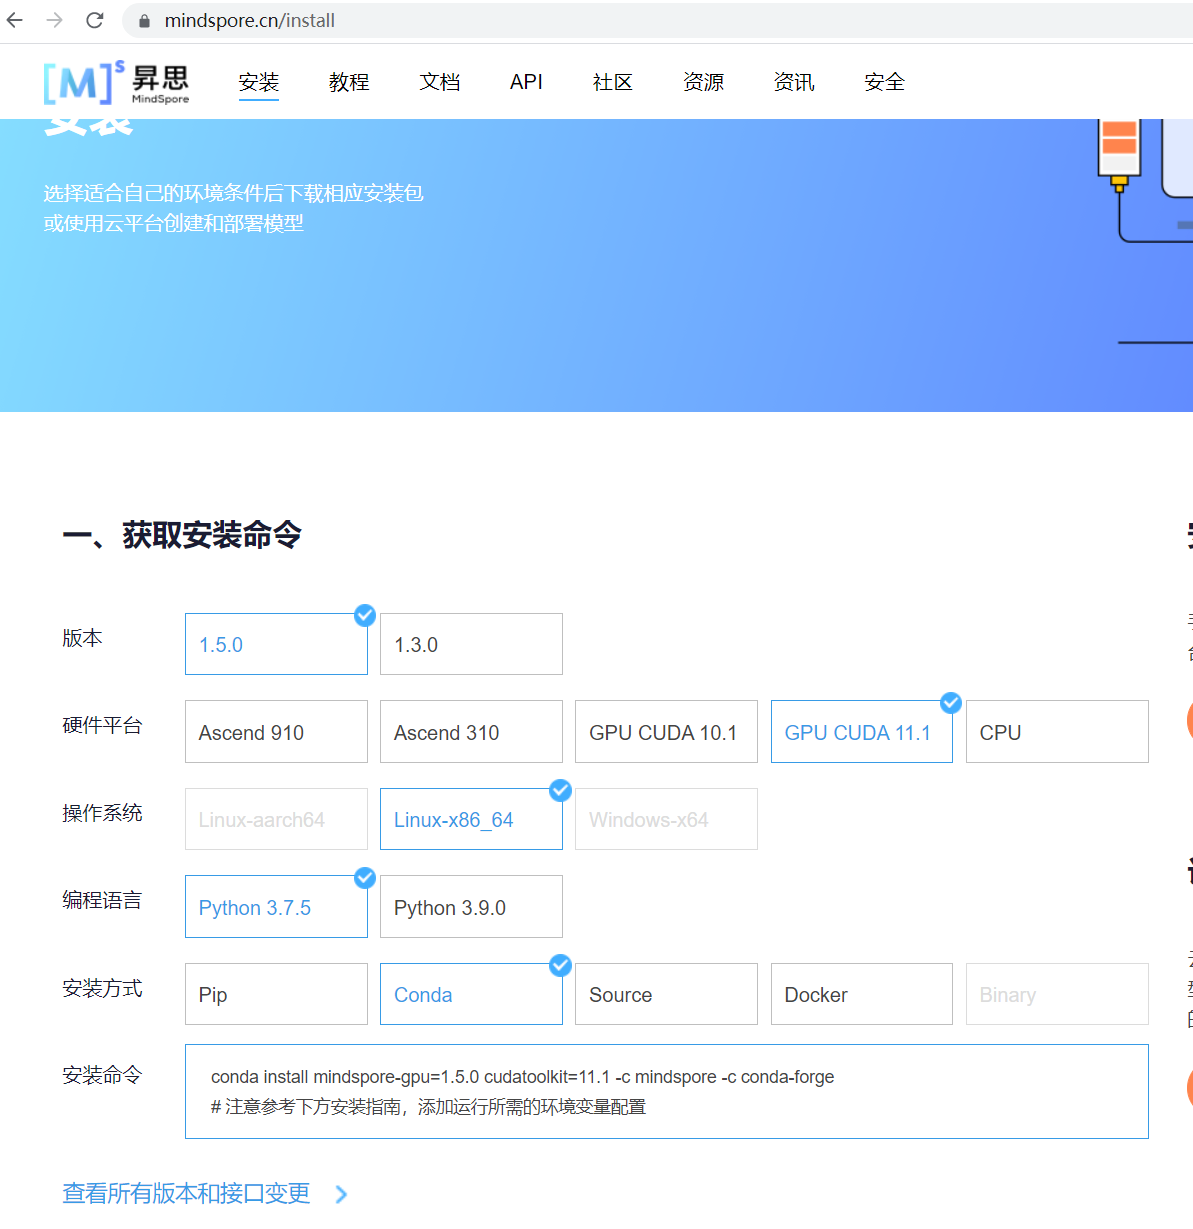Select version 1.5.0
The width and height of the screenshot is (1193, 1229).
click(276, 644)
